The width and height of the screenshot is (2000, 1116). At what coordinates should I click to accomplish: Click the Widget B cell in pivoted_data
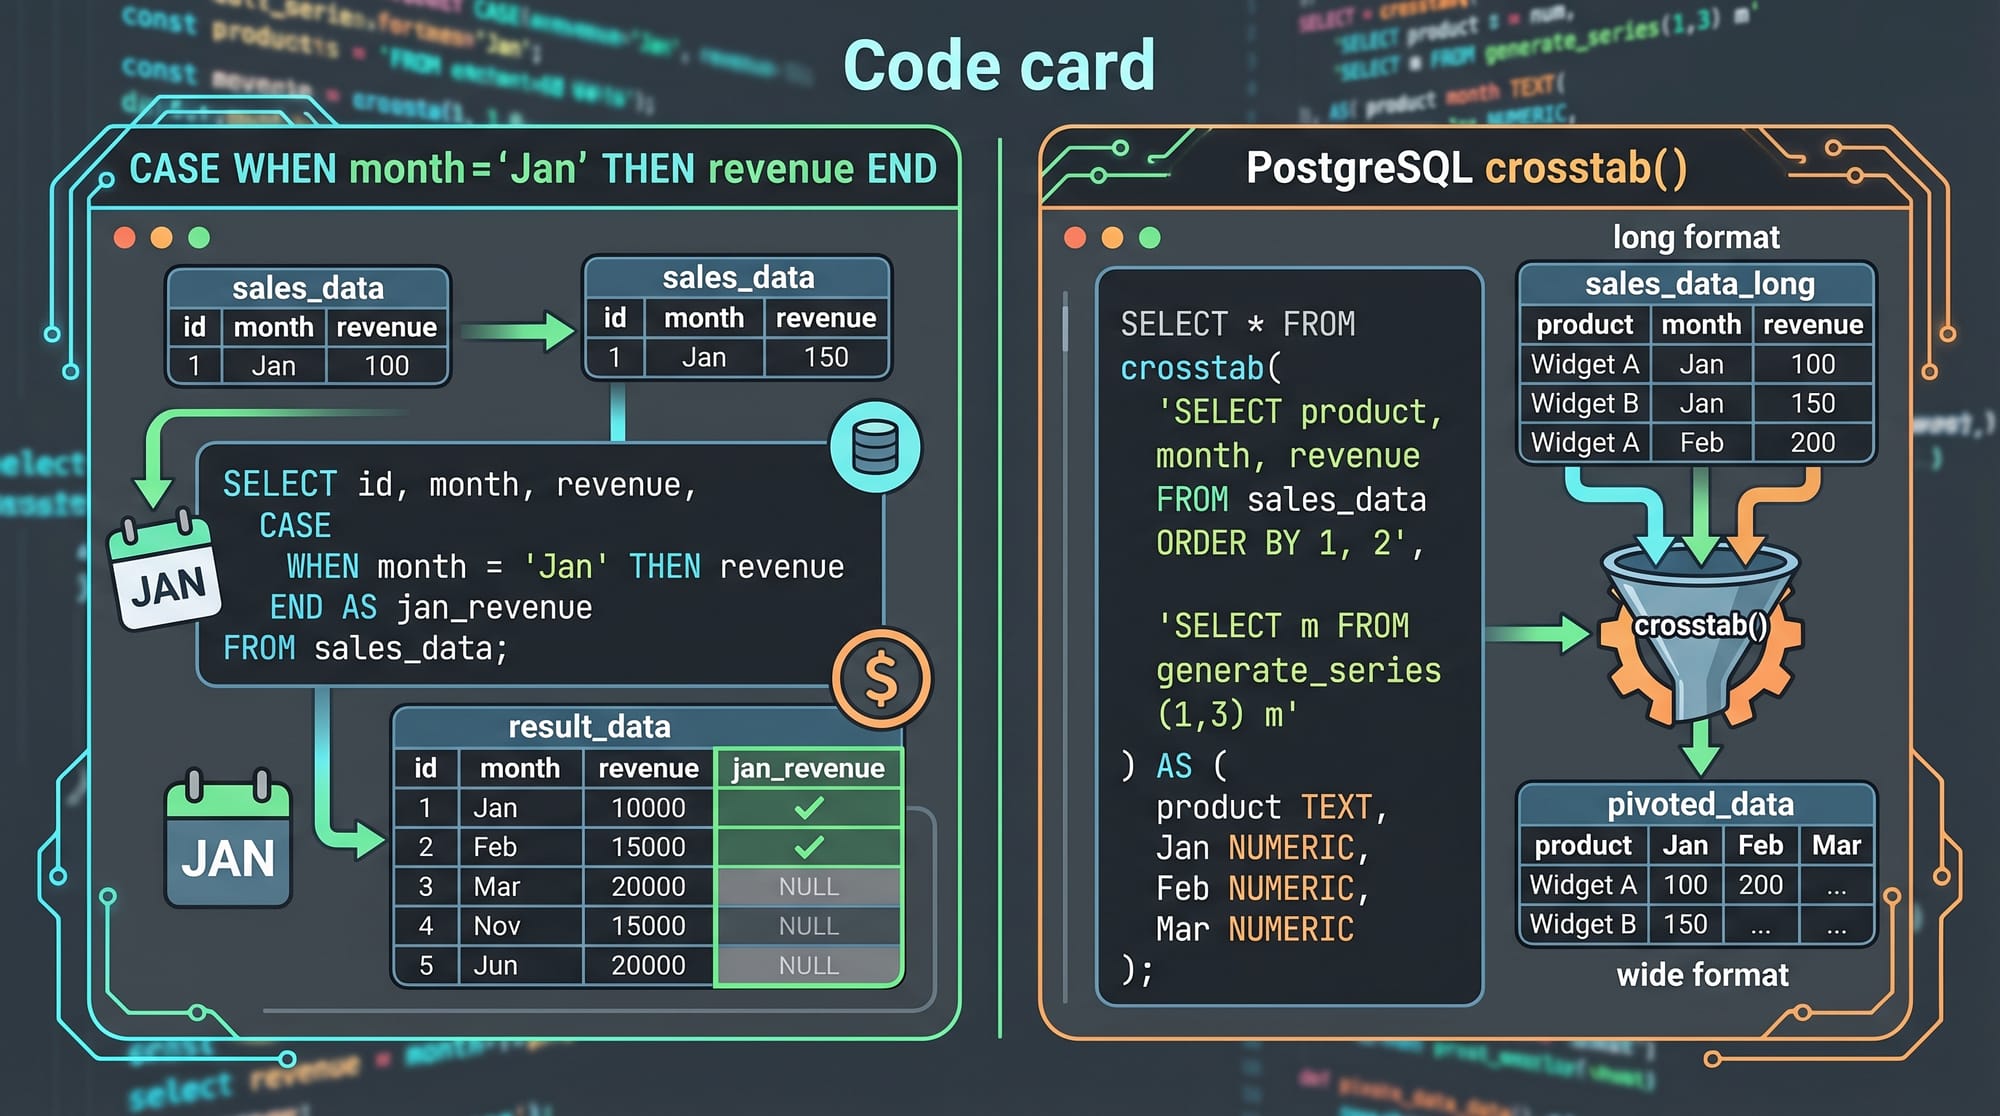(1582, 924)
